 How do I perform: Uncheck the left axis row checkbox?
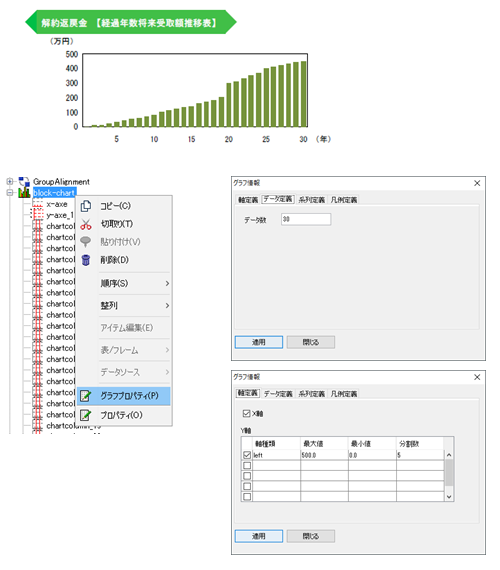tap(247, 455)
